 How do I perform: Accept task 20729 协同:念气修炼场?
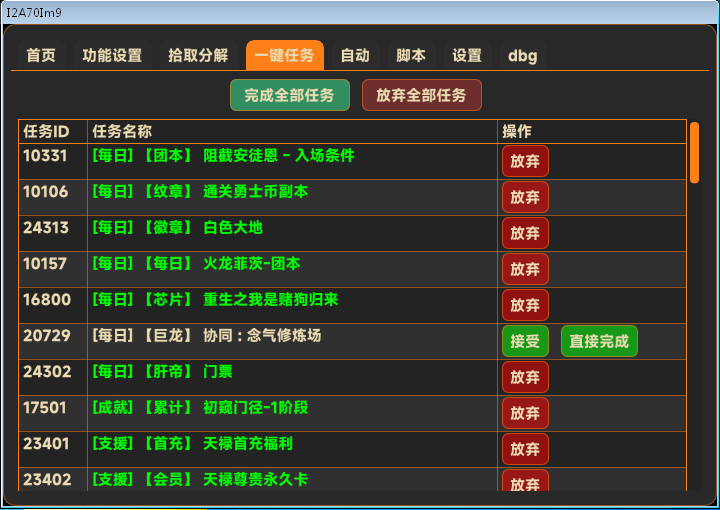tap(525, 341)
